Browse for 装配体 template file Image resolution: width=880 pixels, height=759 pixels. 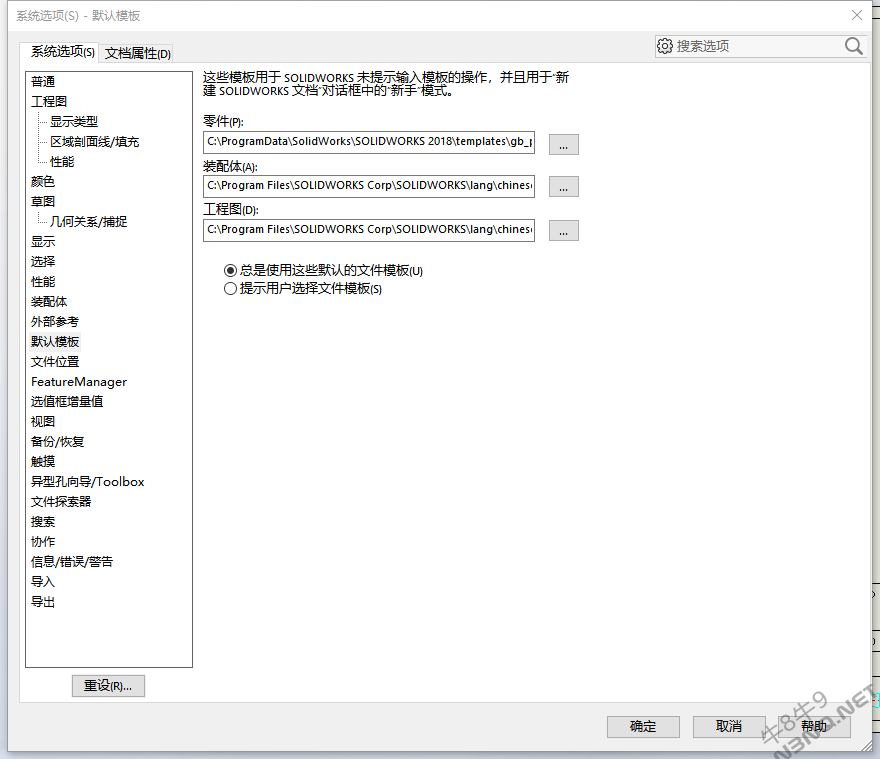(x=563, y=186)
